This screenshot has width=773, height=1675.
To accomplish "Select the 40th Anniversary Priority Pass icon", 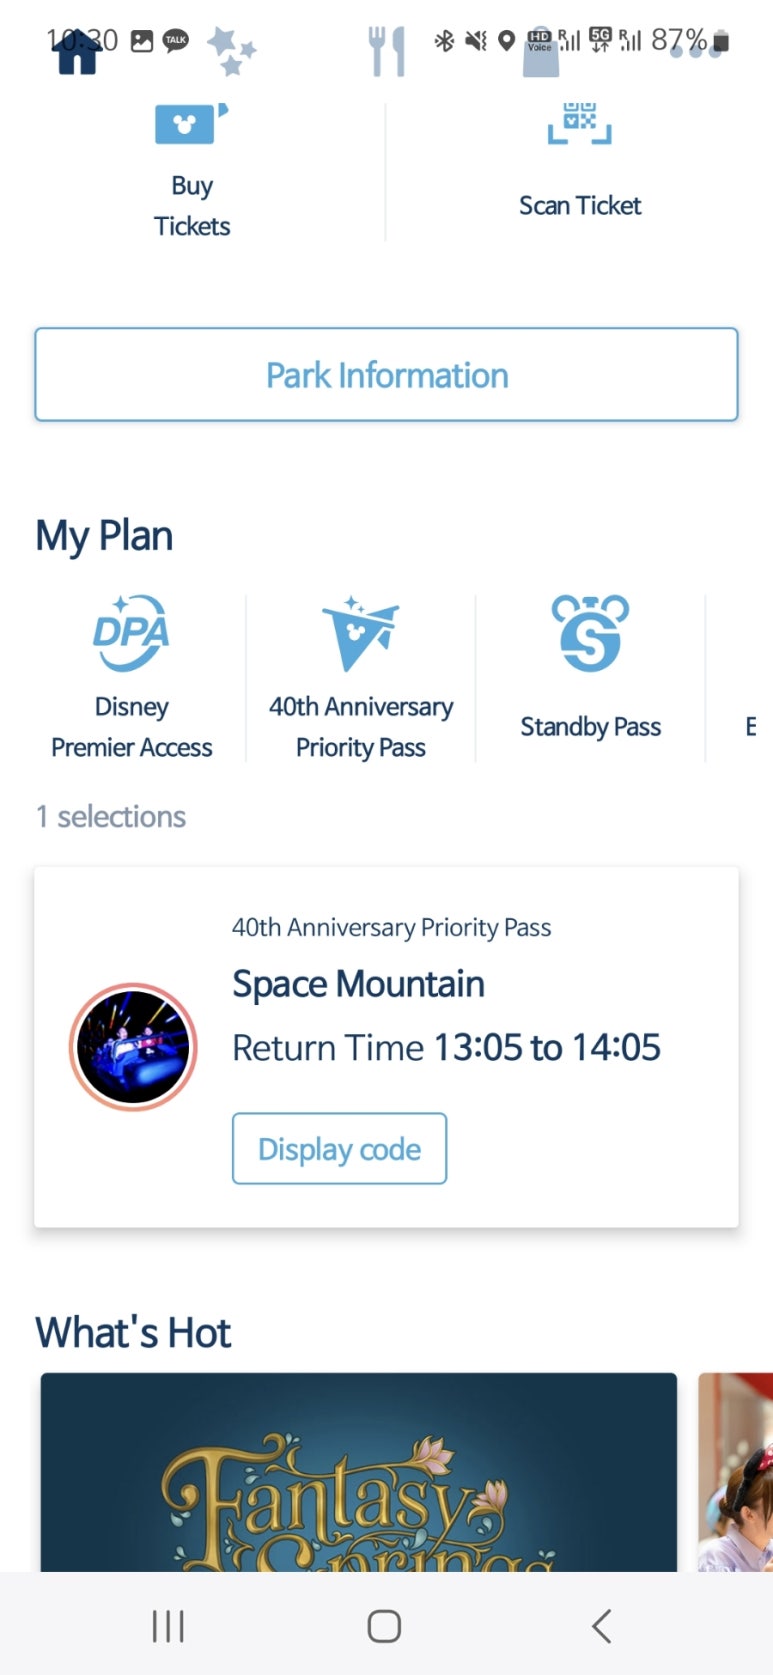I will point(360,633).
